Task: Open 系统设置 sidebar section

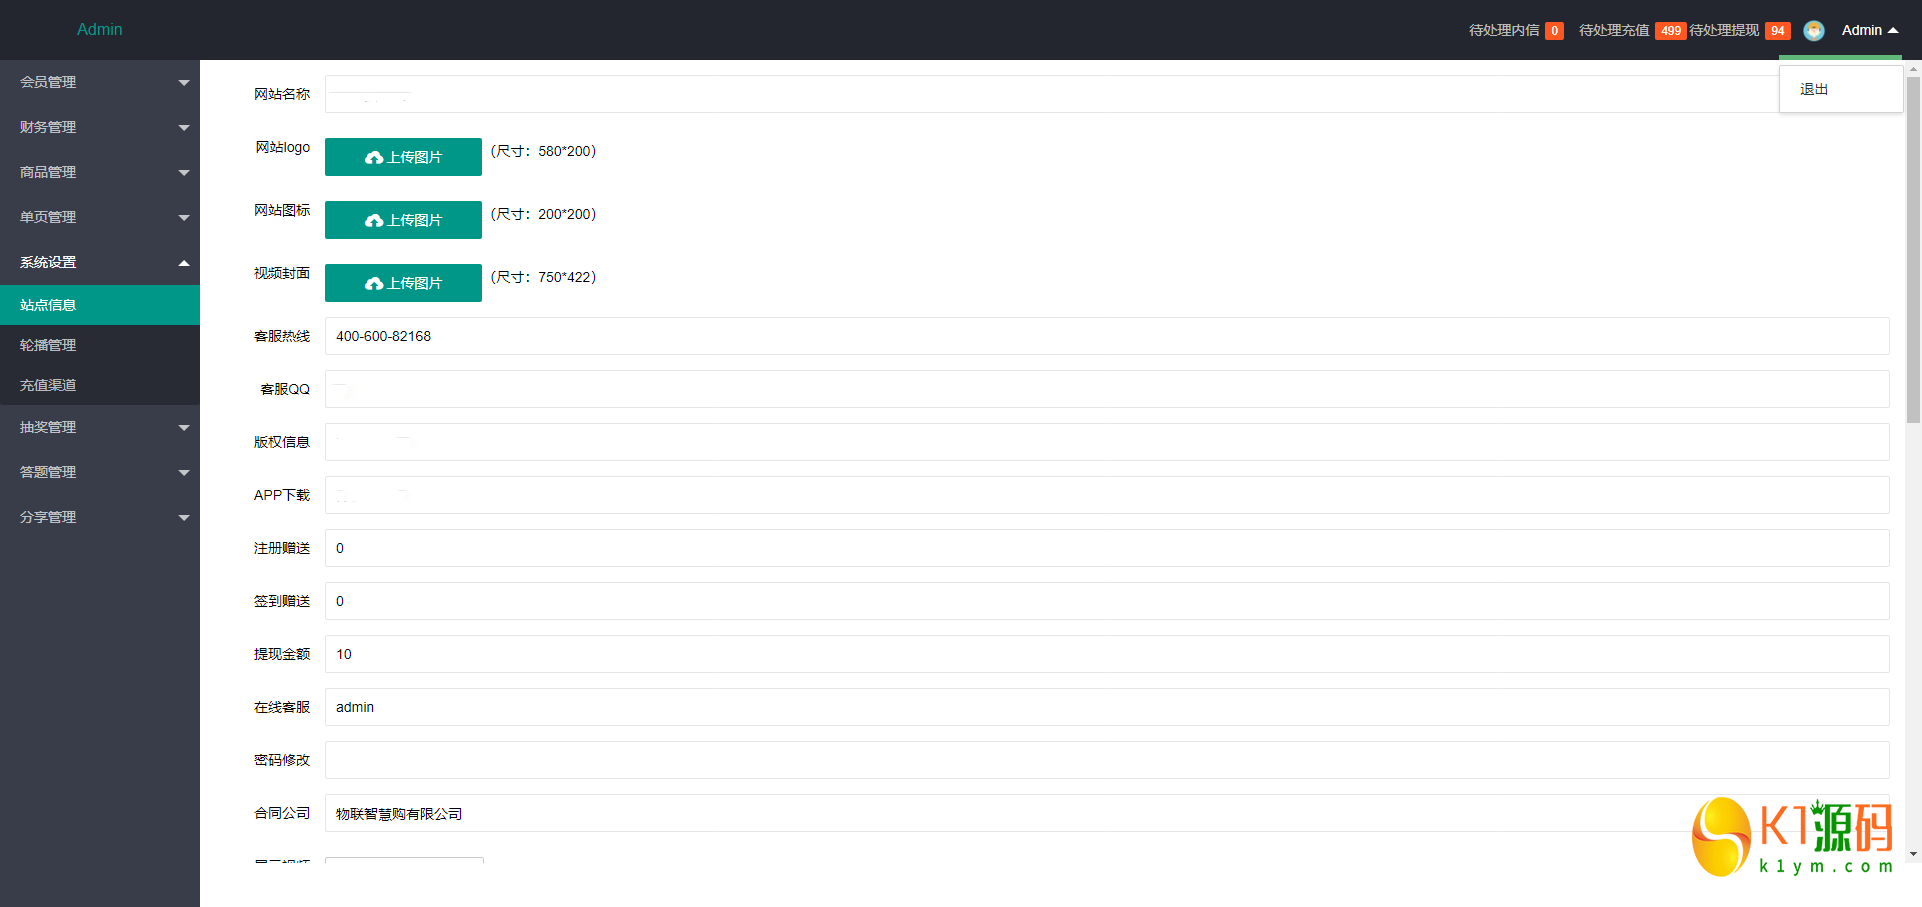Action: point(100,262)
